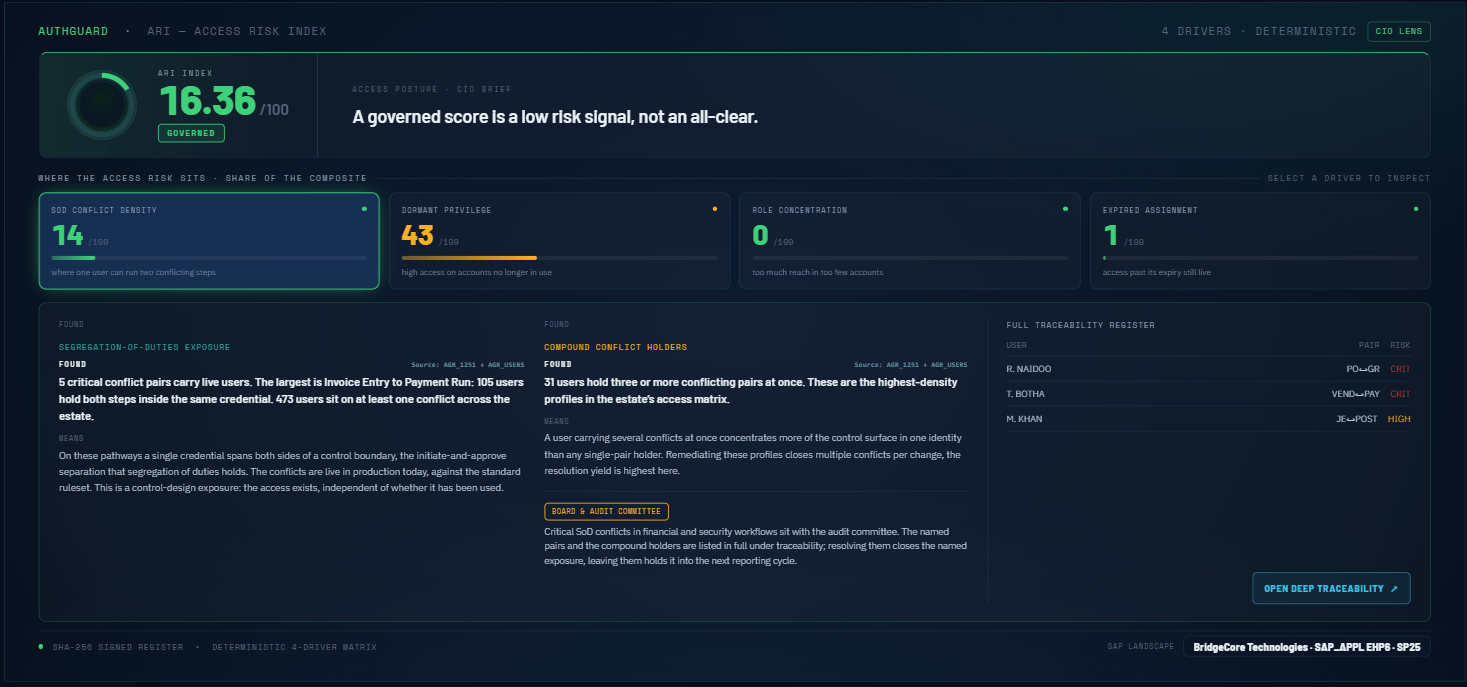Click the Governed status badge
Image resolution: width=1467 pixels, height=687 pixels.
tap(191, 133)
